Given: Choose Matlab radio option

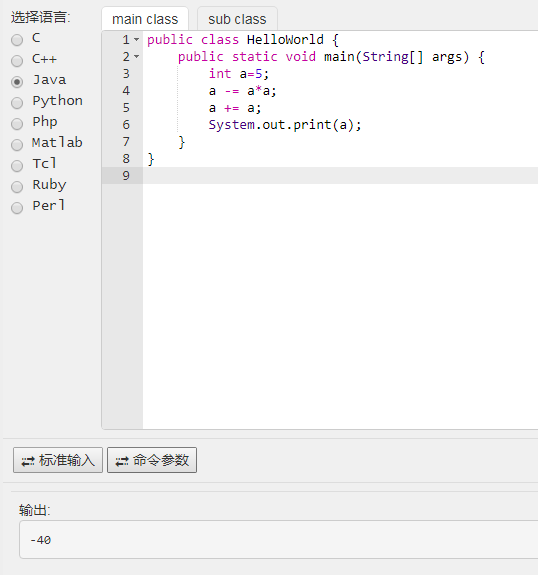Looking at the screenshot, I should 17,144.
